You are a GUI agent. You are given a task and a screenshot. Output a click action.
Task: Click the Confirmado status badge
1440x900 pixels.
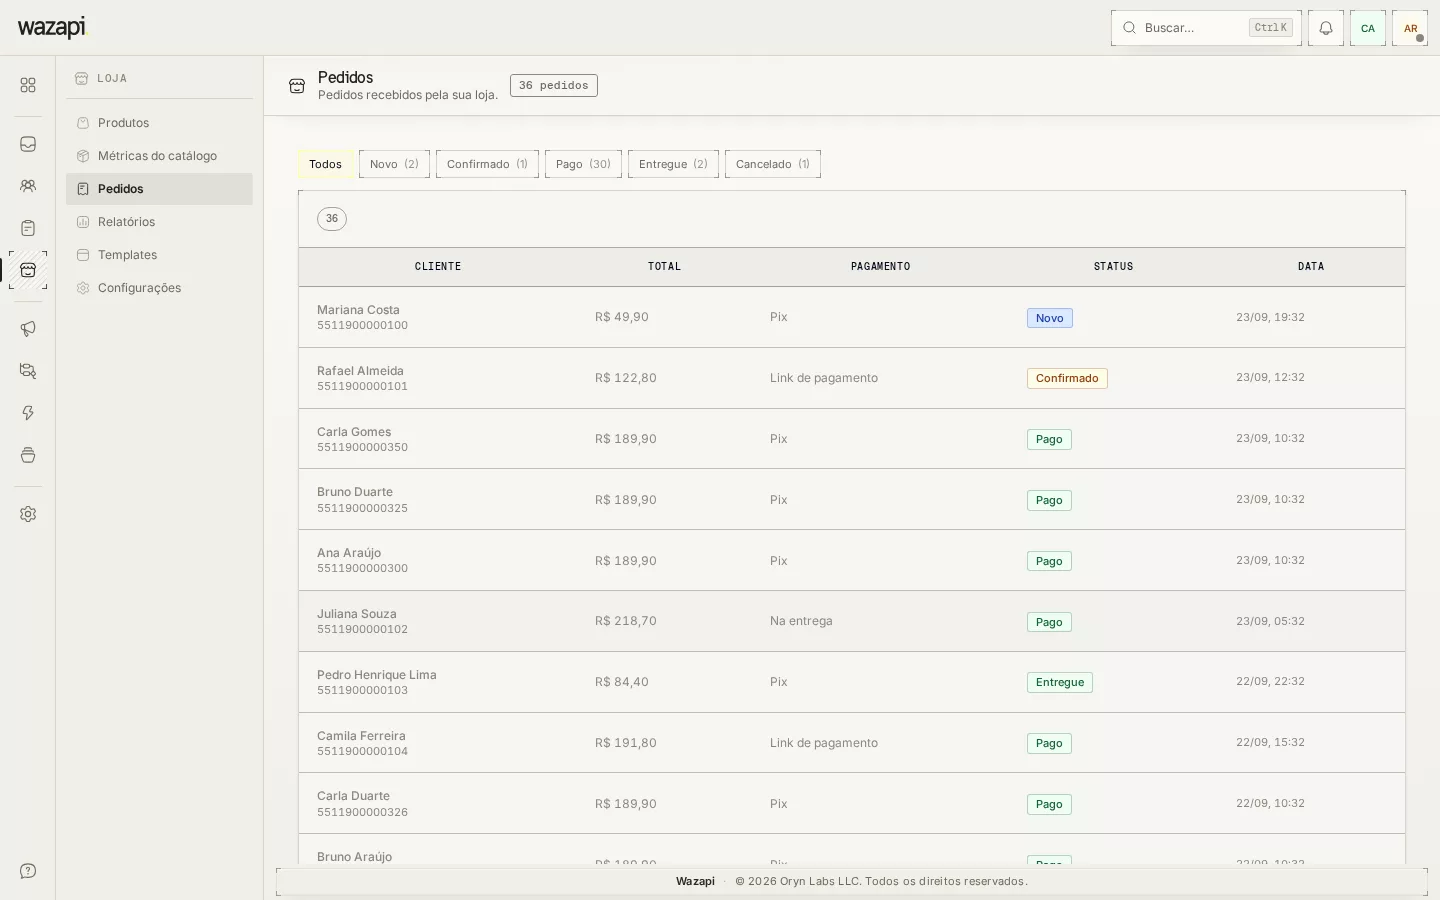[x=1067, y=378]
